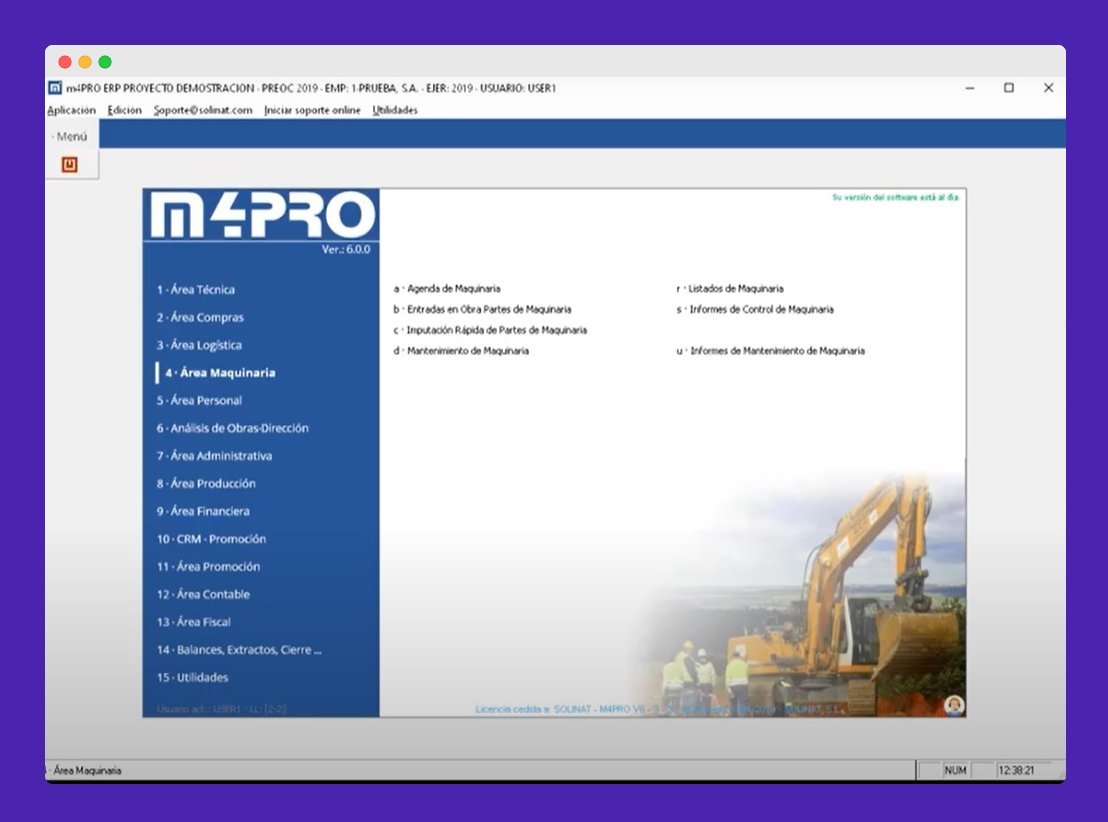Viewport: 1108px width, 822px height.
Task: Open Entradas en Obra Partes de Maquinaria
Action: coord(483,309)
